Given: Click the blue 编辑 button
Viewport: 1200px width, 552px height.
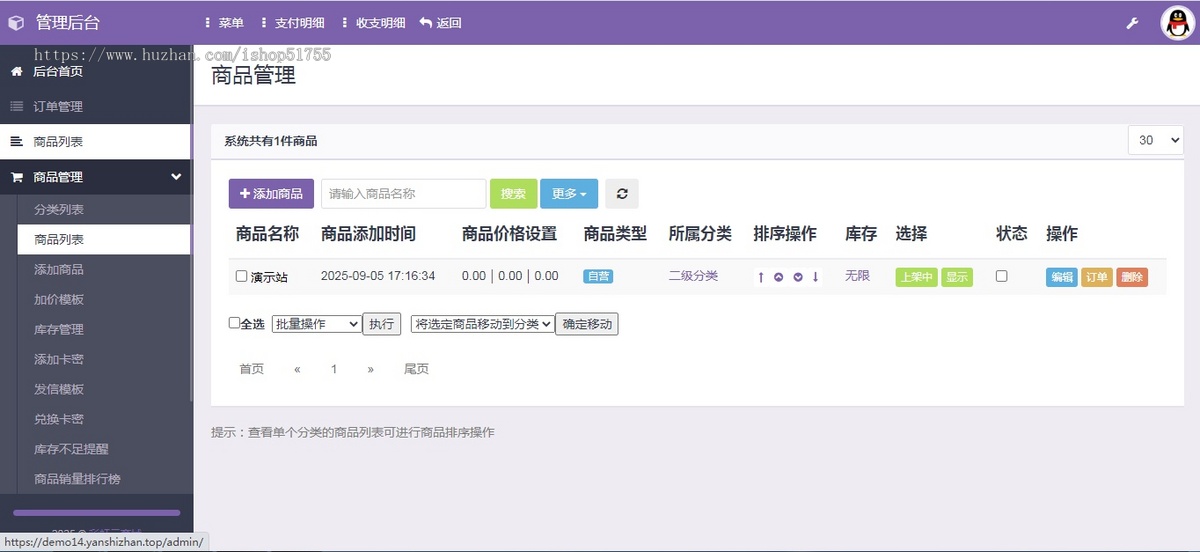Looking at the screenshot, I should pyautogui.click(x=1062, y=277).
